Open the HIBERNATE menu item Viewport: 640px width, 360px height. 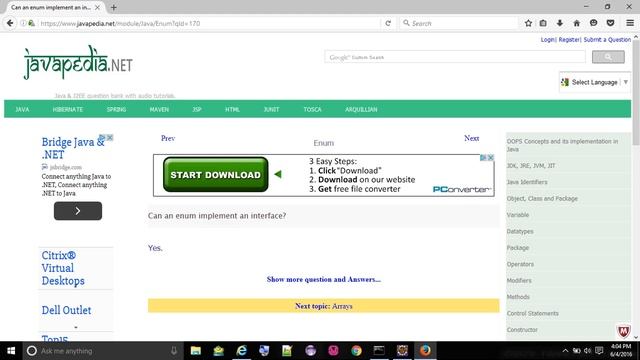pos(68,109)
